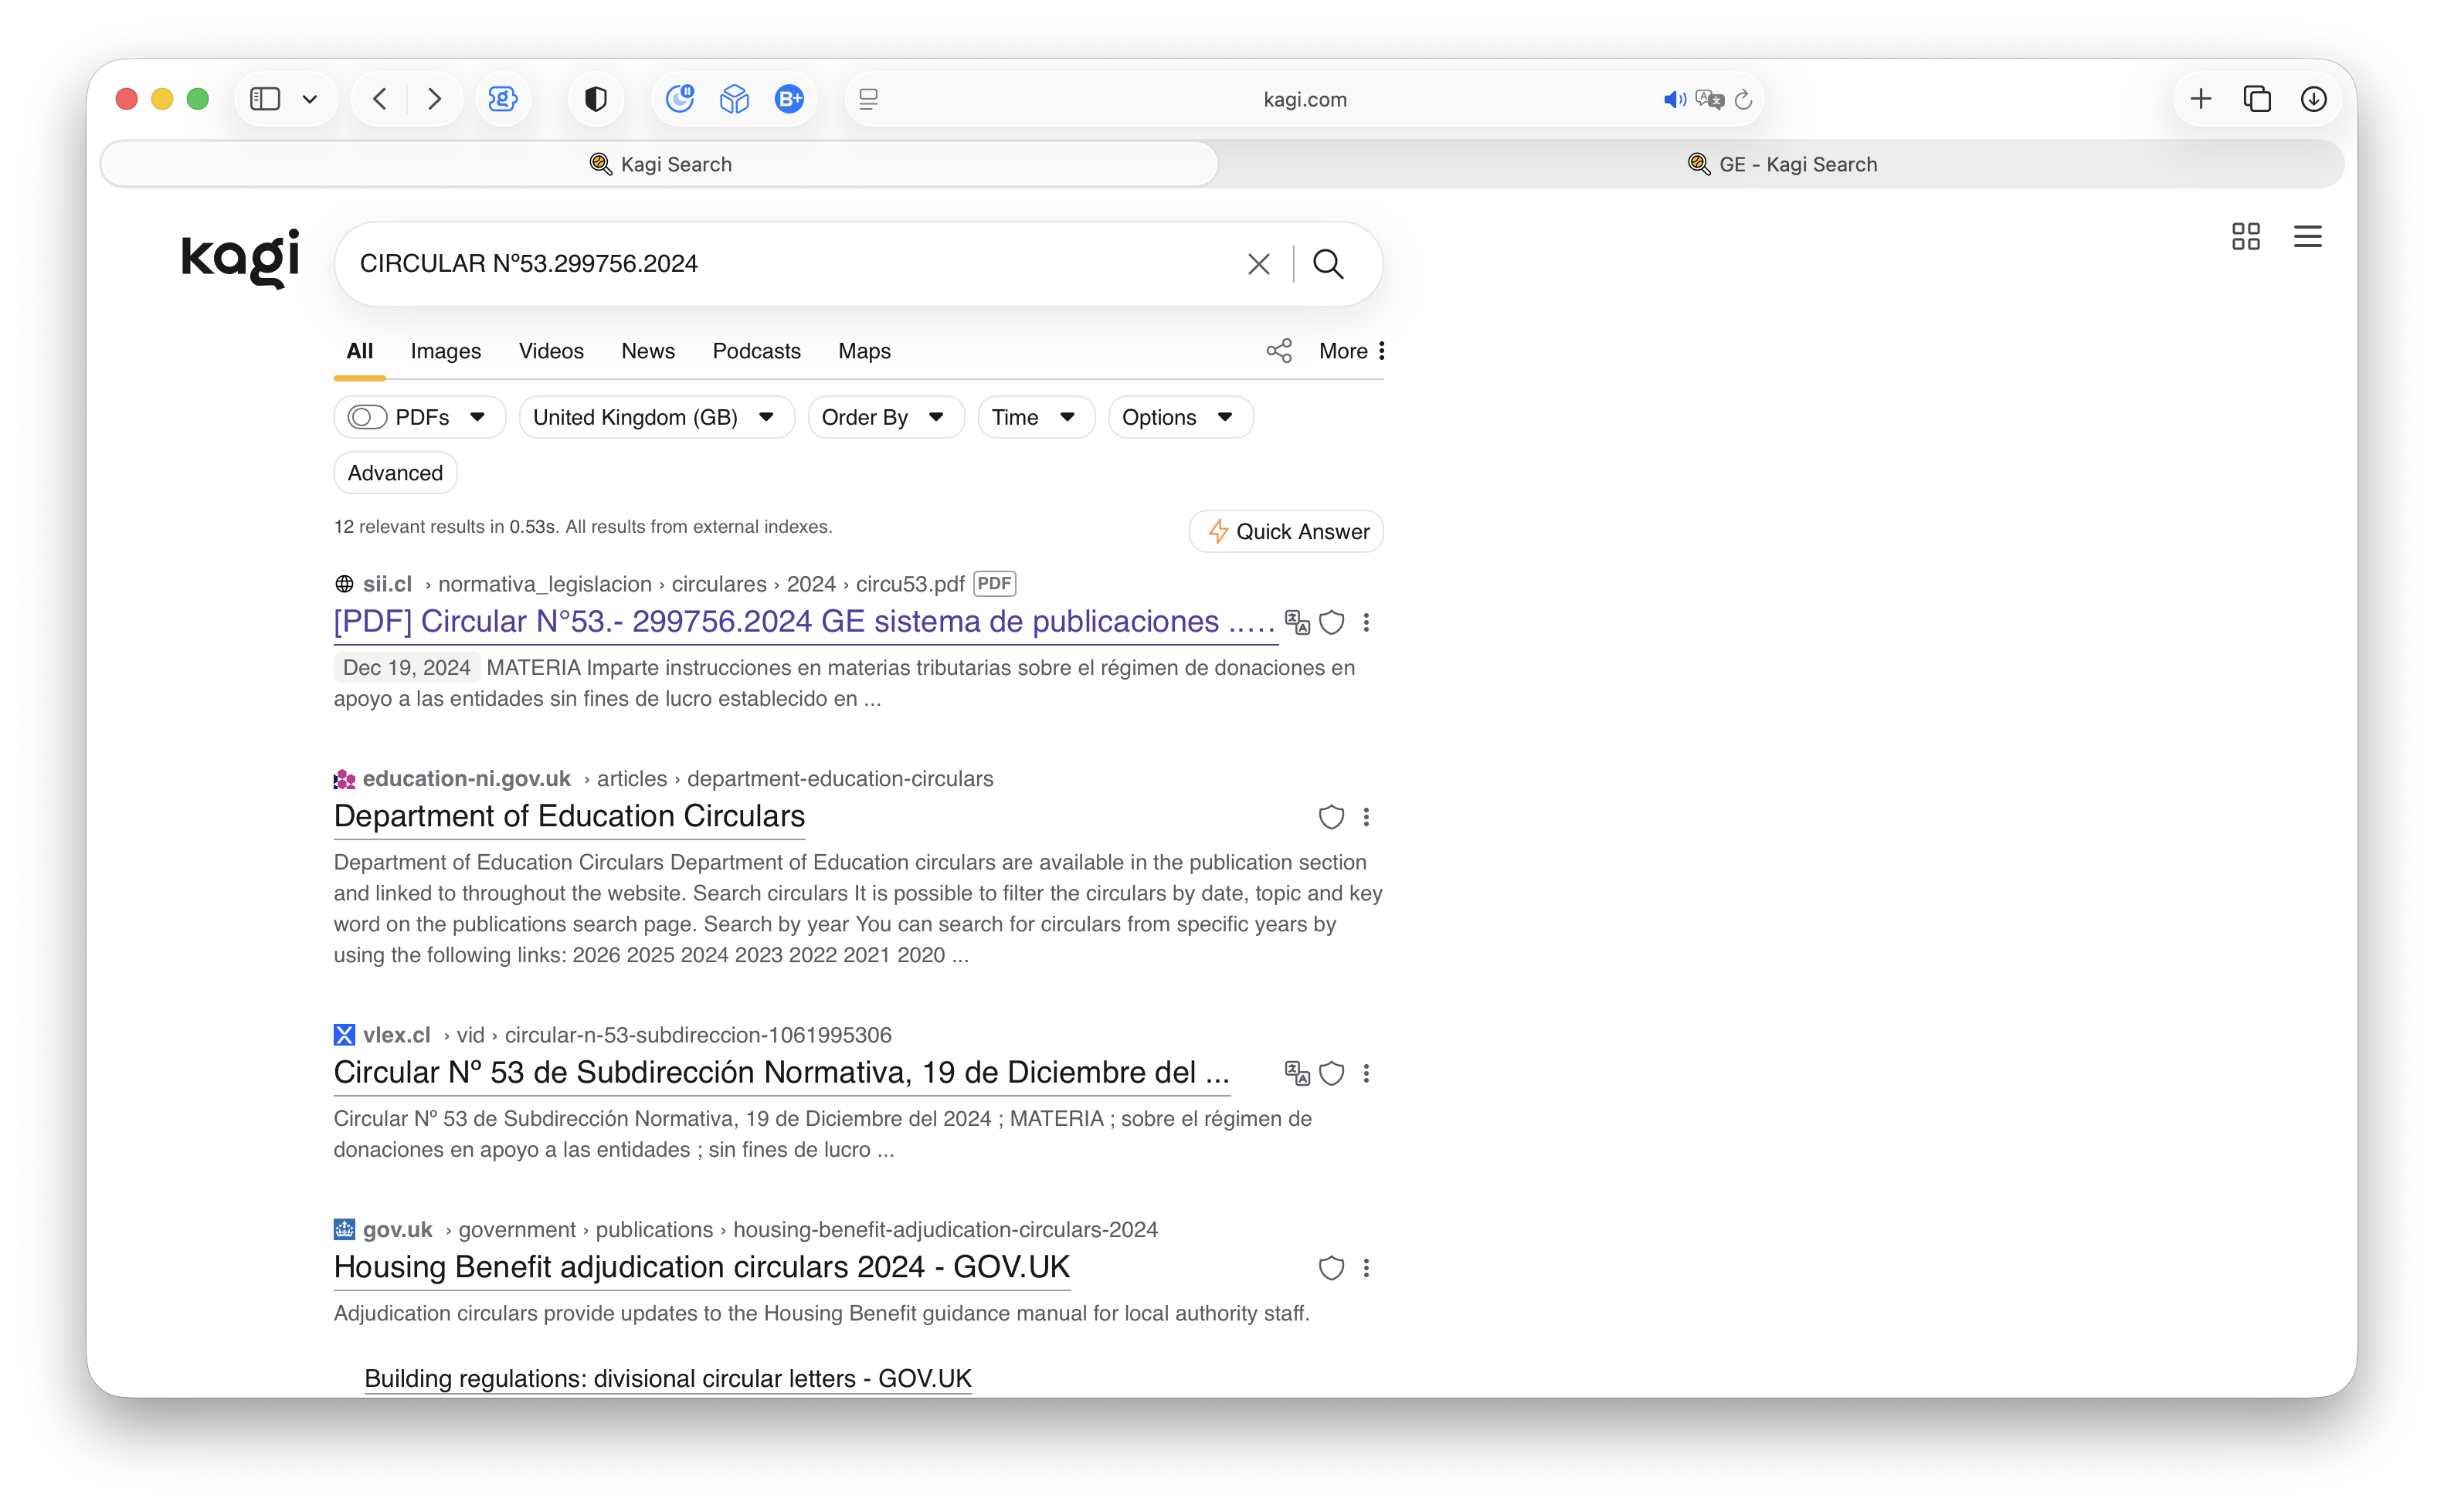Screen dimensions: 2444x1512
Task: Reload the page with the refresh icon
Action: [x=1744, y=99]
